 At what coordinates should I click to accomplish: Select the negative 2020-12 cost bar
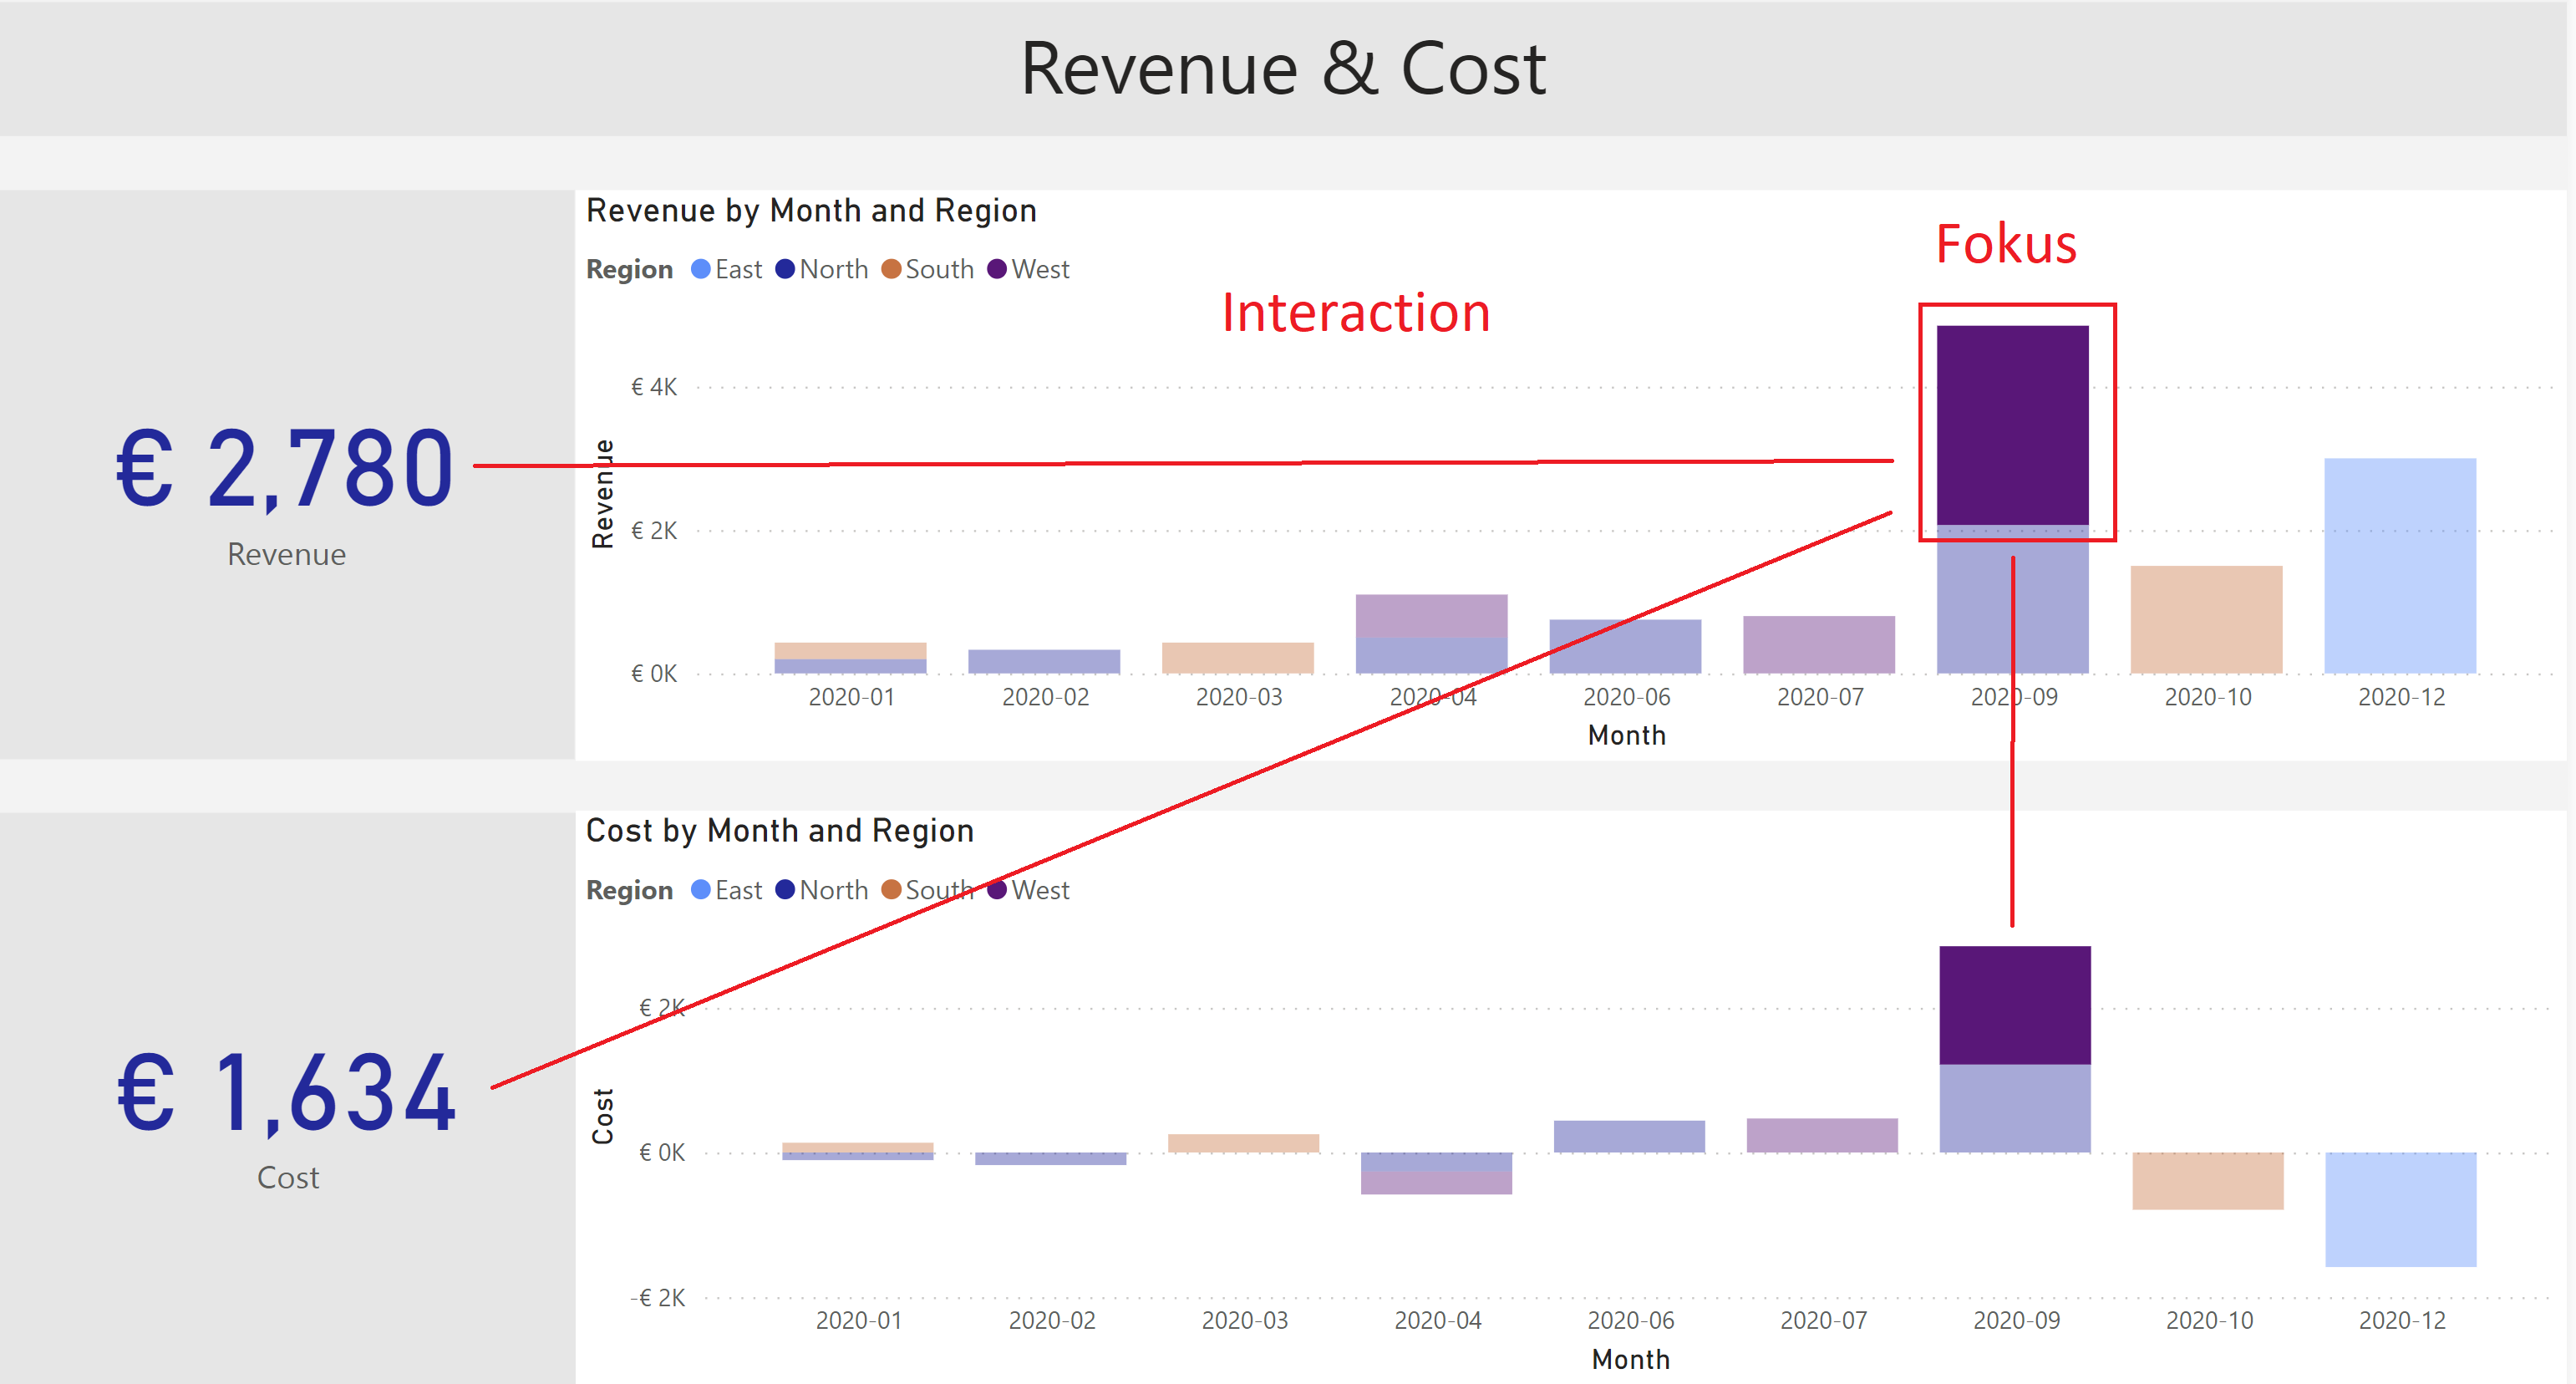point(2400,1209)
